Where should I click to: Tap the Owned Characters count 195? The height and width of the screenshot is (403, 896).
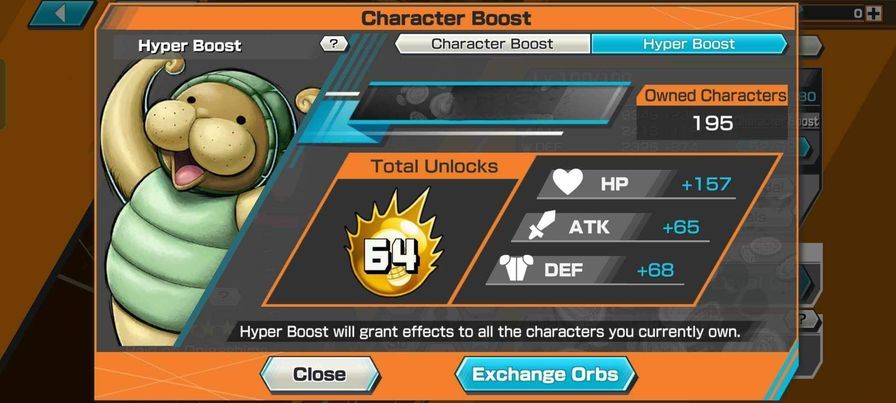pyautogui.click(x=713, y=122)
